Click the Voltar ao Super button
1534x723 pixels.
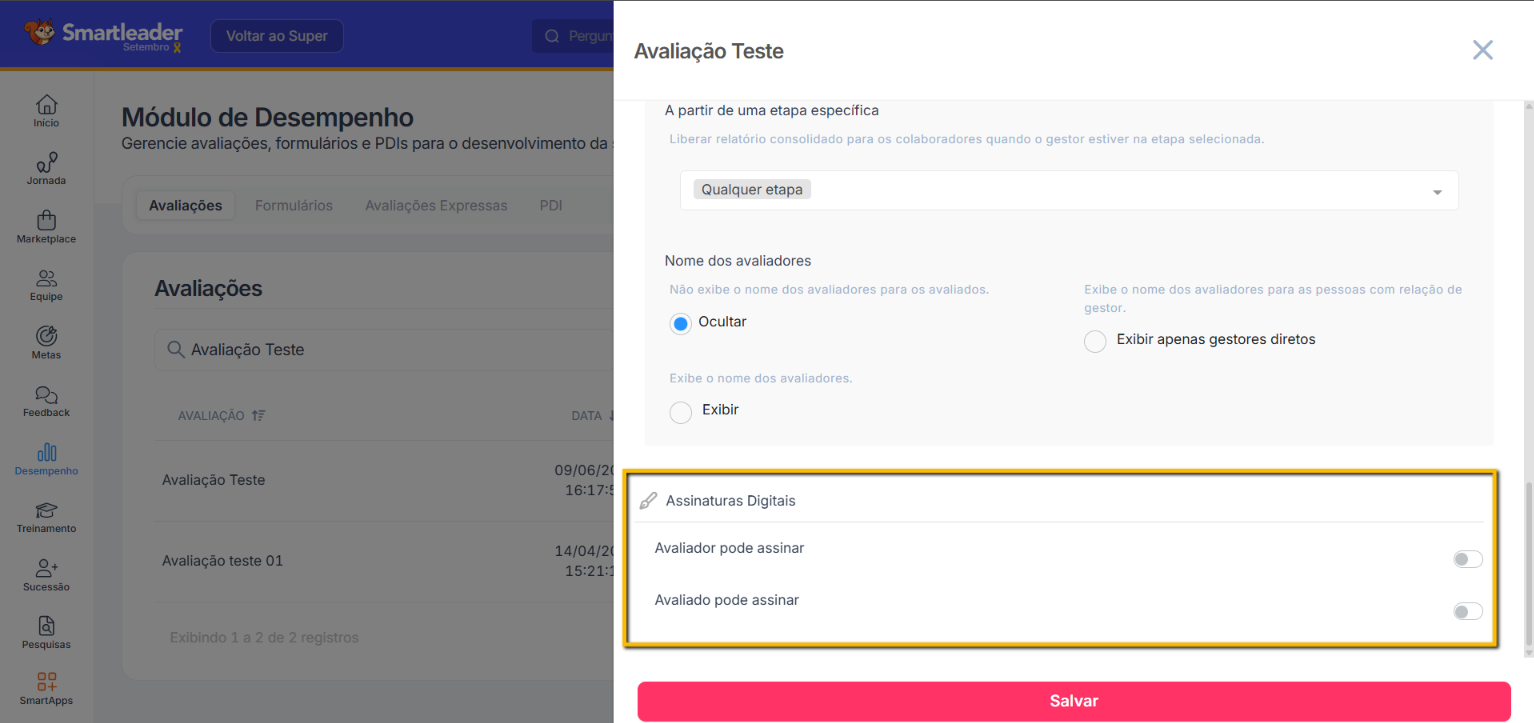pyautogui.click(x=277, y=36)
